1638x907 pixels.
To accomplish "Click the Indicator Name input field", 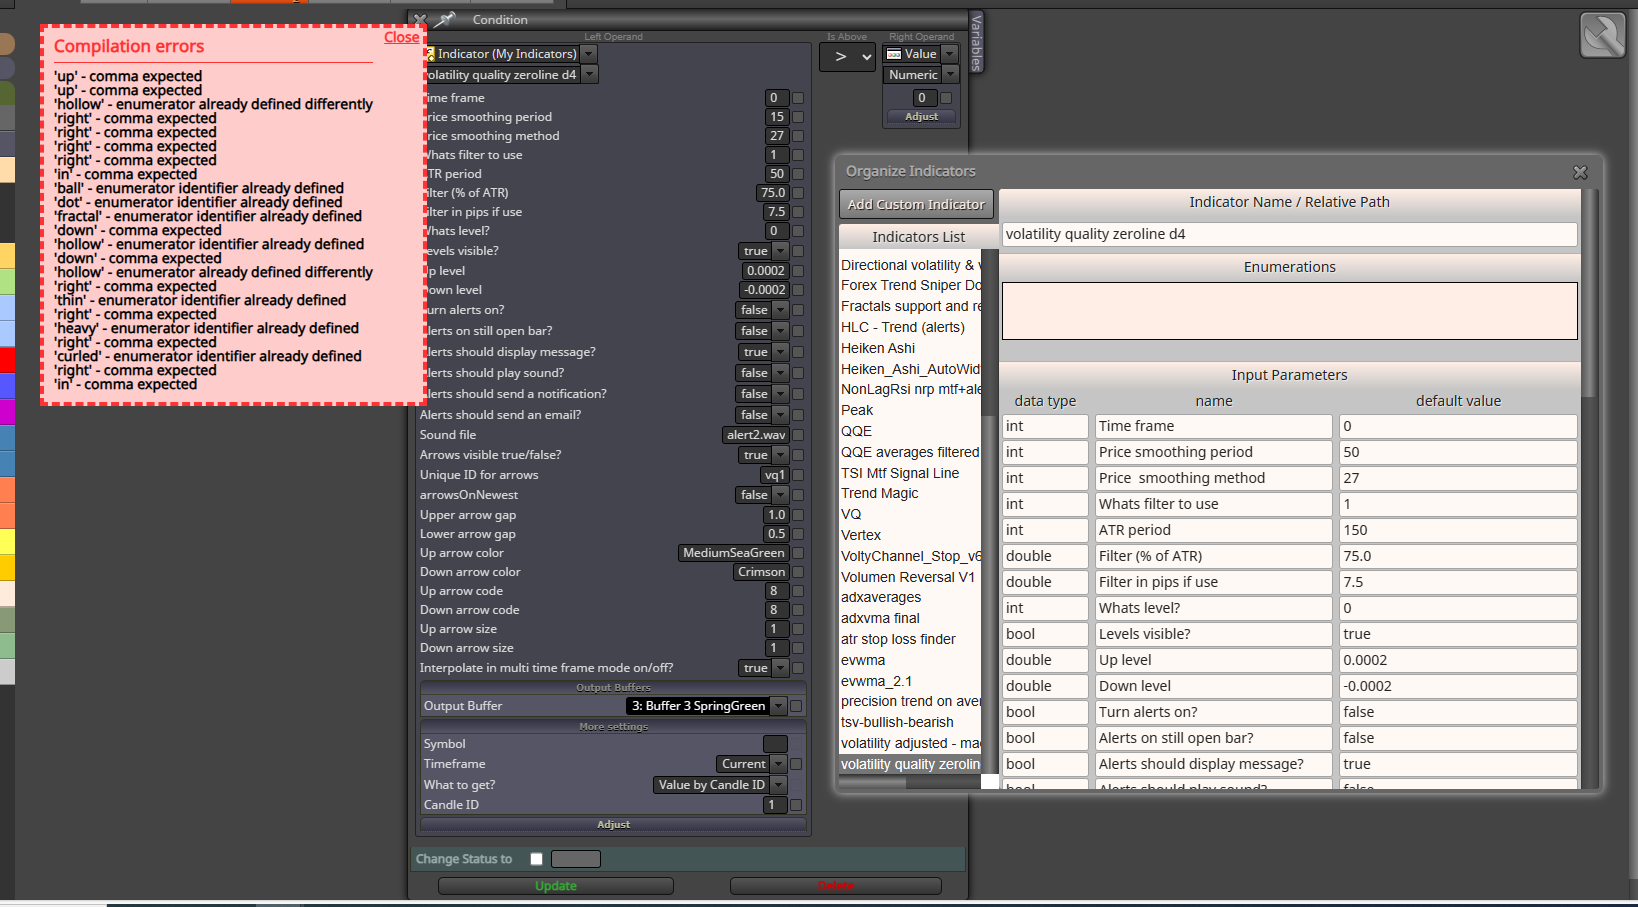I will (x=1289, y=234).
